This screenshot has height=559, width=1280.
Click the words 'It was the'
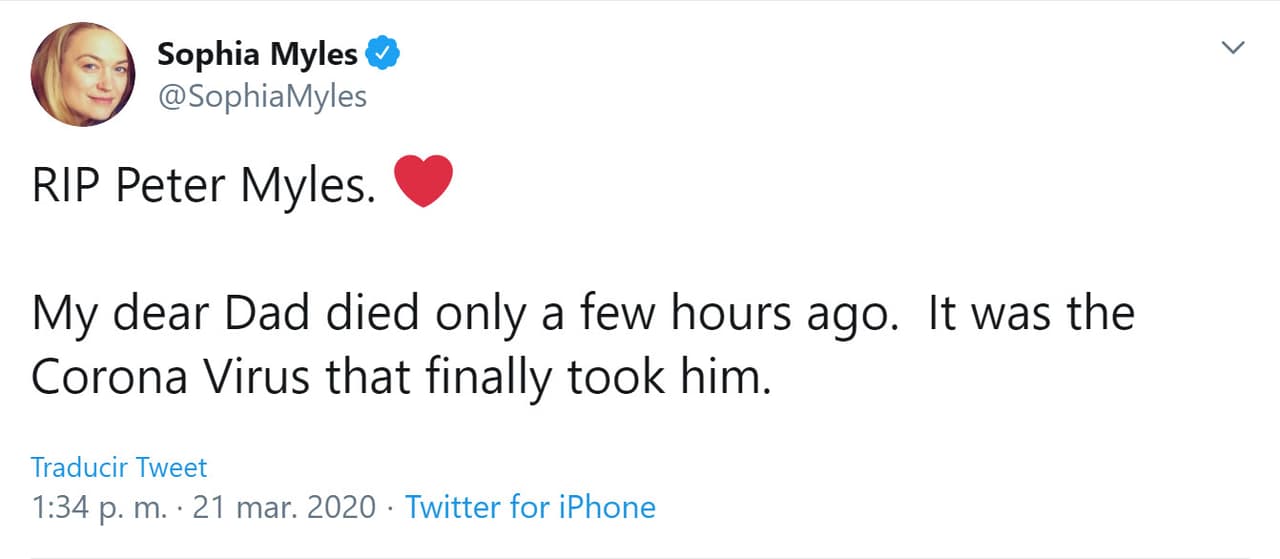pyautogui.click(x=1031, y=314)
